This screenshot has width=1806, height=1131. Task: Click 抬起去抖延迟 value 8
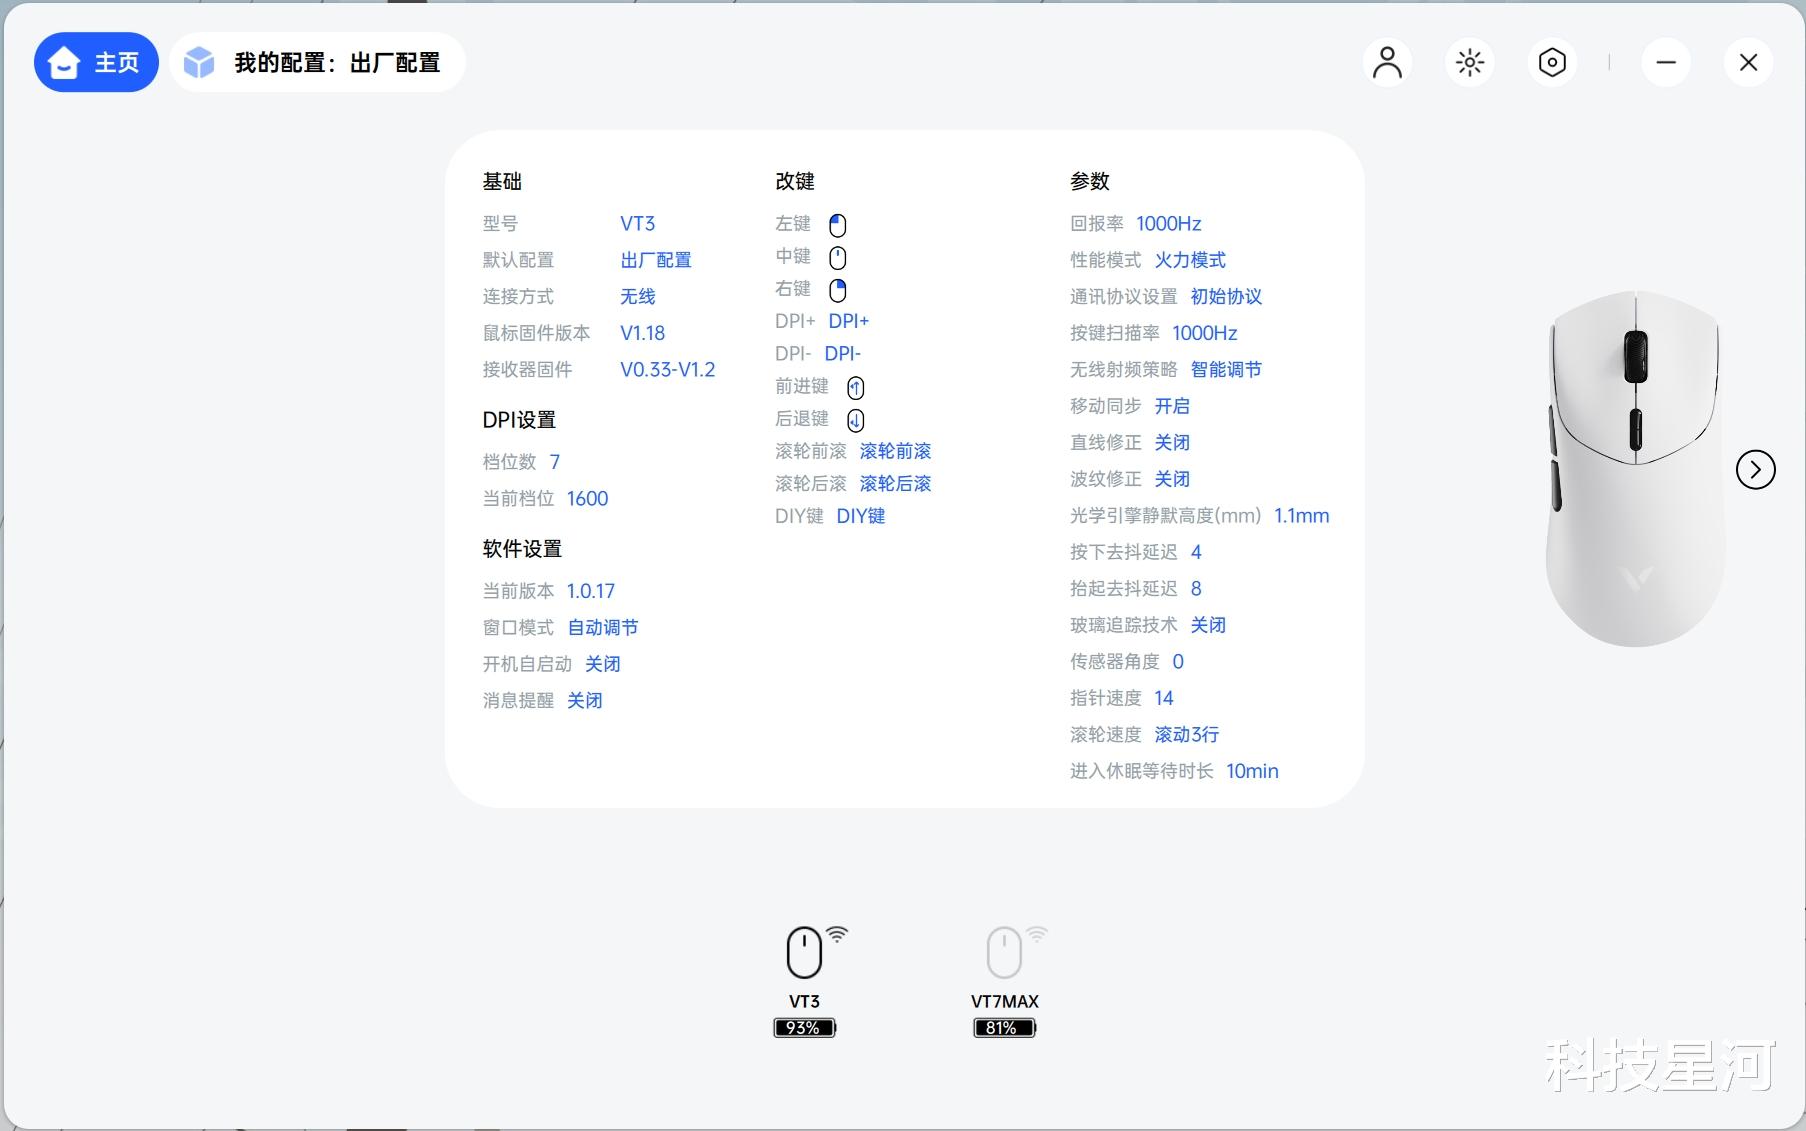1196,589
